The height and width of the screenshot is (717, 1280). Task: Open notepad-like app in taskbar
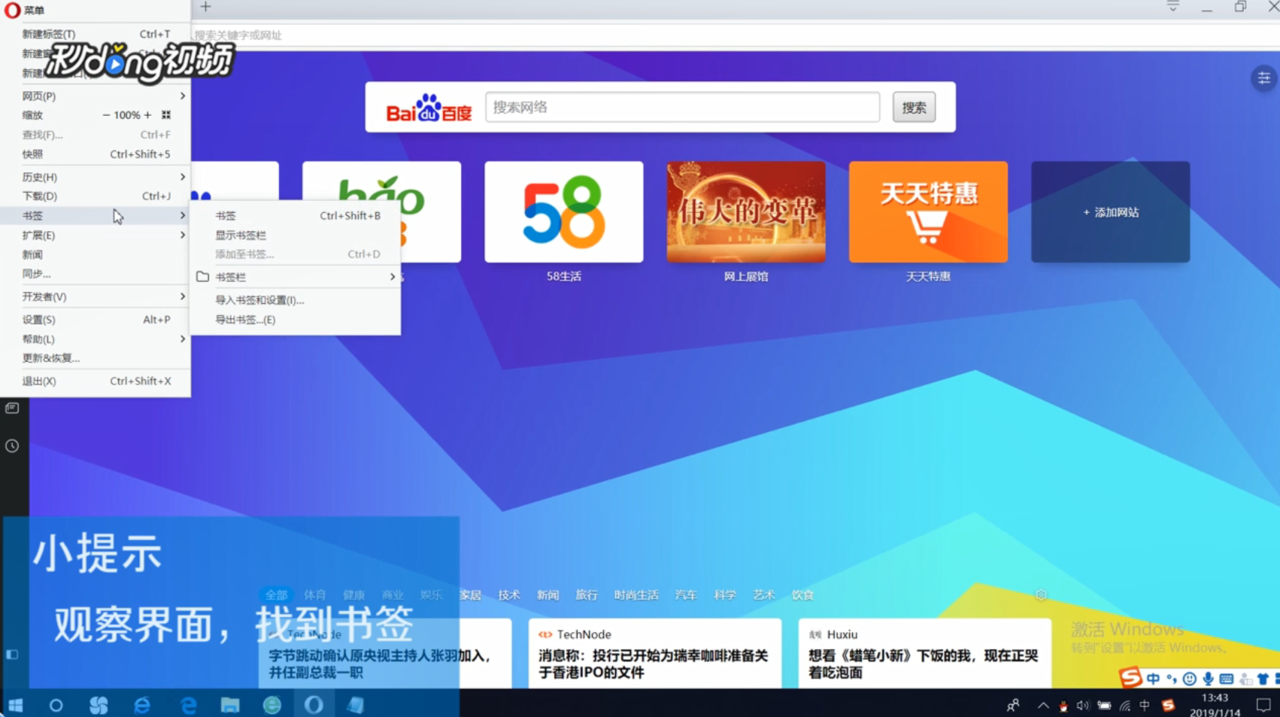point(356,705)
